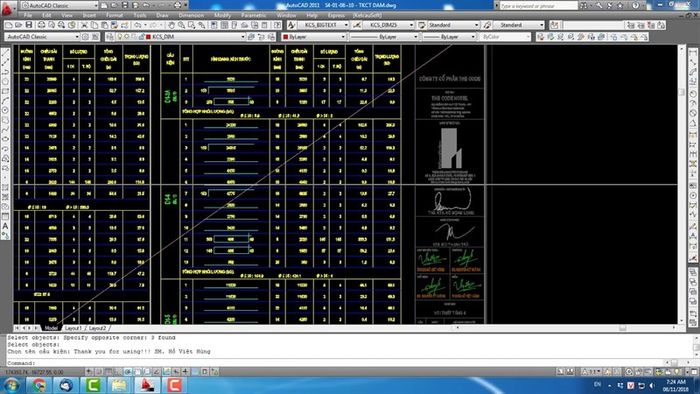Open AutoCAD Classic workspace dropdown in title bar
This screenshot has height=394, width=700.
(96, 5)
